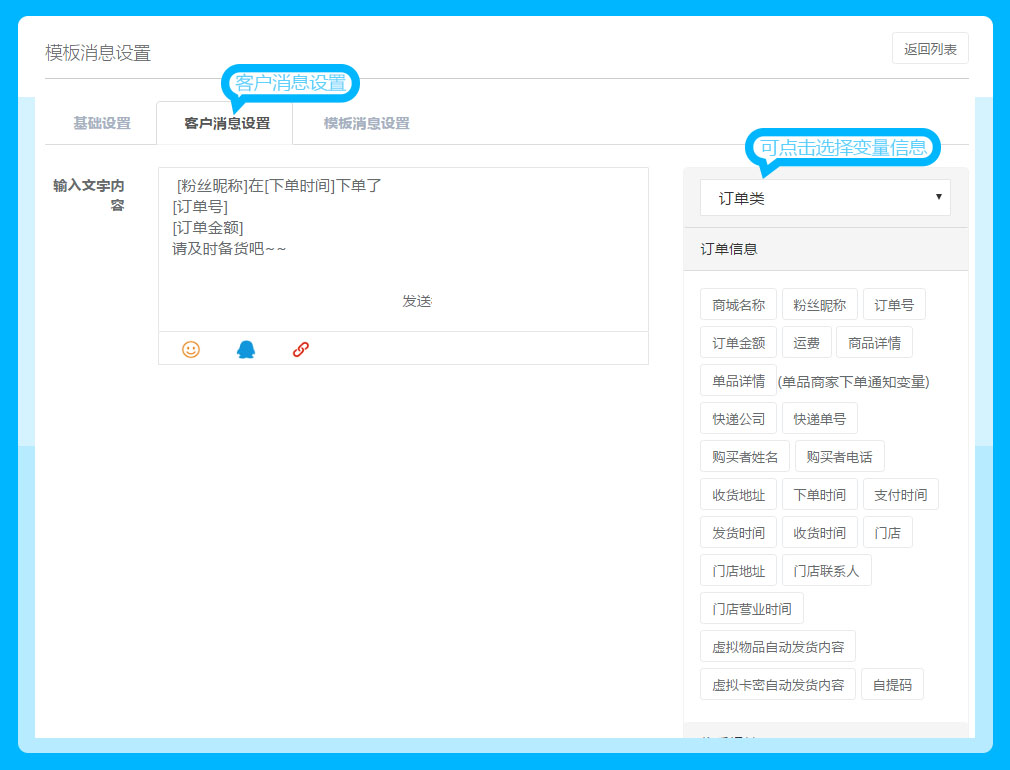Click the red link insert icon
Image resolution: width=1010 pixels, height=770 pixels.
point(301,349)
